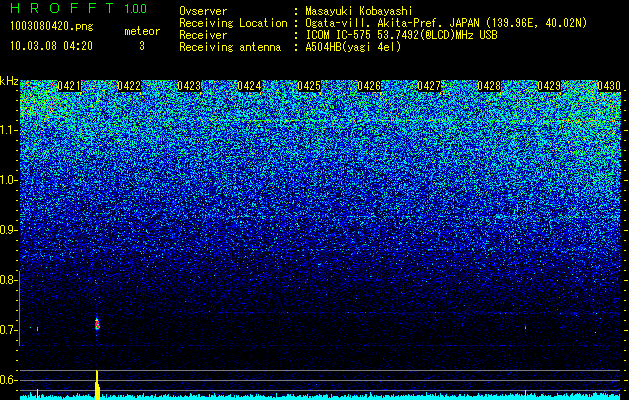This screenshot has width=629, height=400.
Task: Click the 1.0 kHz axis label
Action: click(x=8, y=181)
